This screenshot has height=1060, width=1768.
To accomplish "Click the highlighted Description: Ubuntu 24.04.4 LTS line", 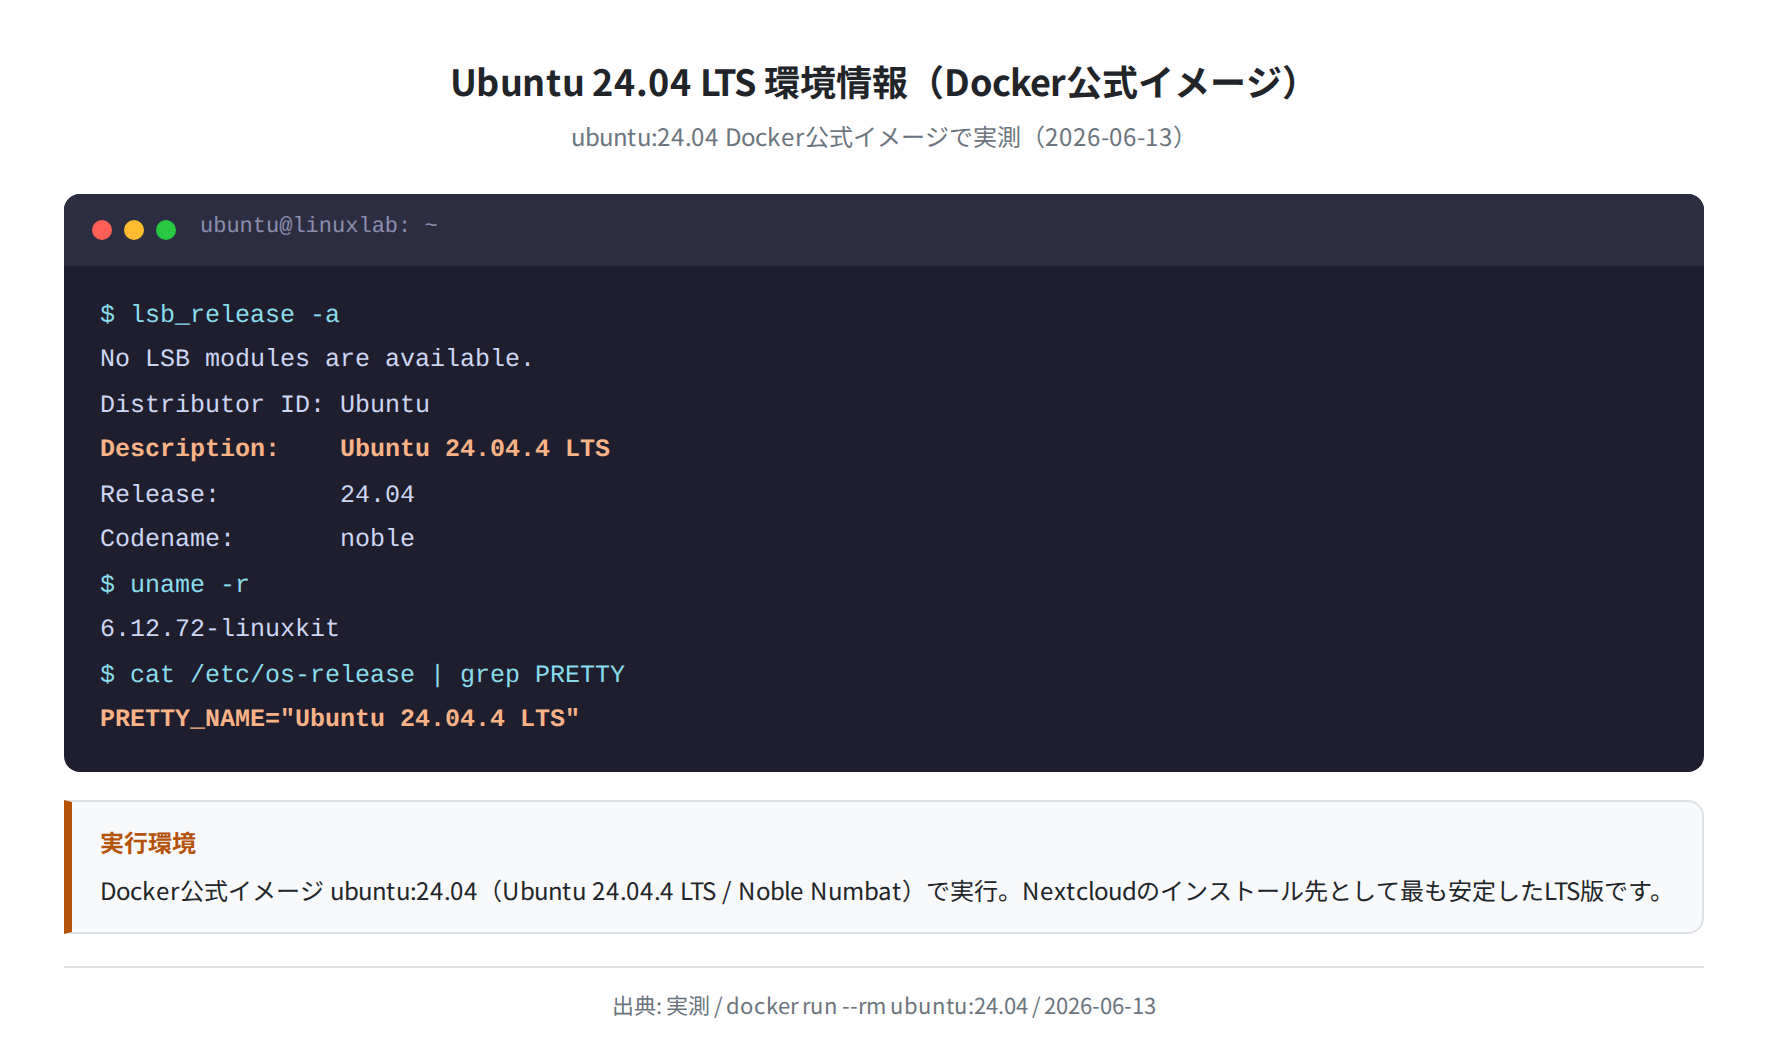I will tap(355, 448).
